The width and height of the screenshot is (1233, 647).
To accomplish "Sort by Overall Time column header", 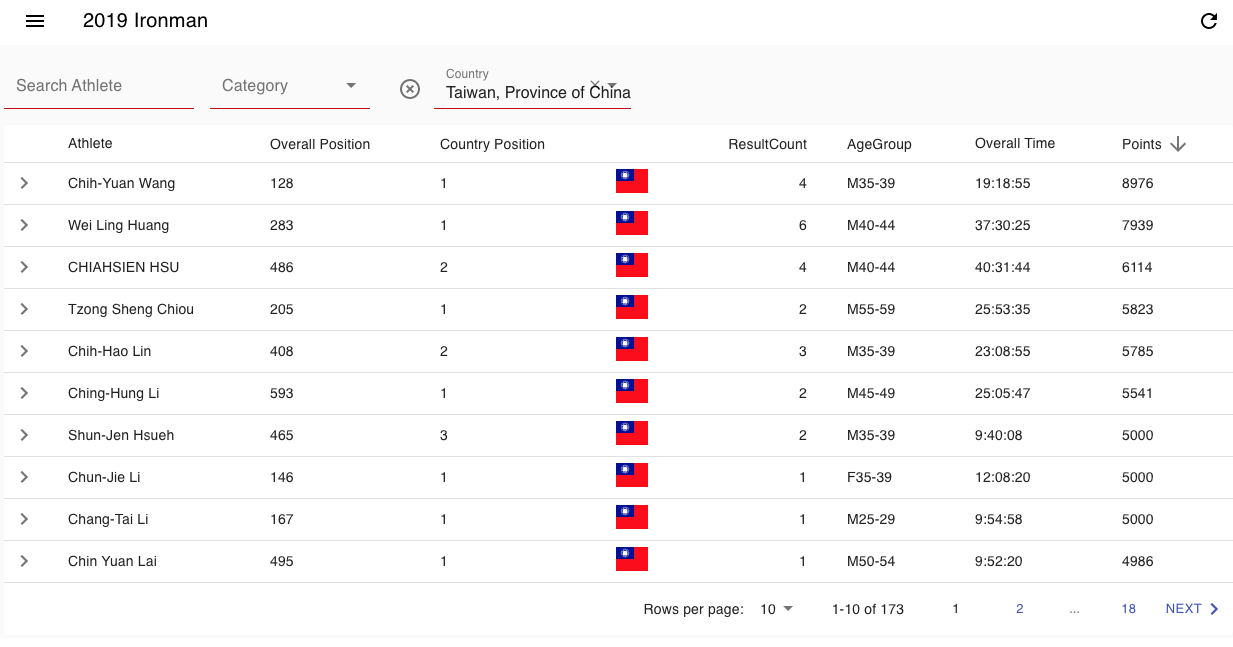I will click(x=1015, y=144).
